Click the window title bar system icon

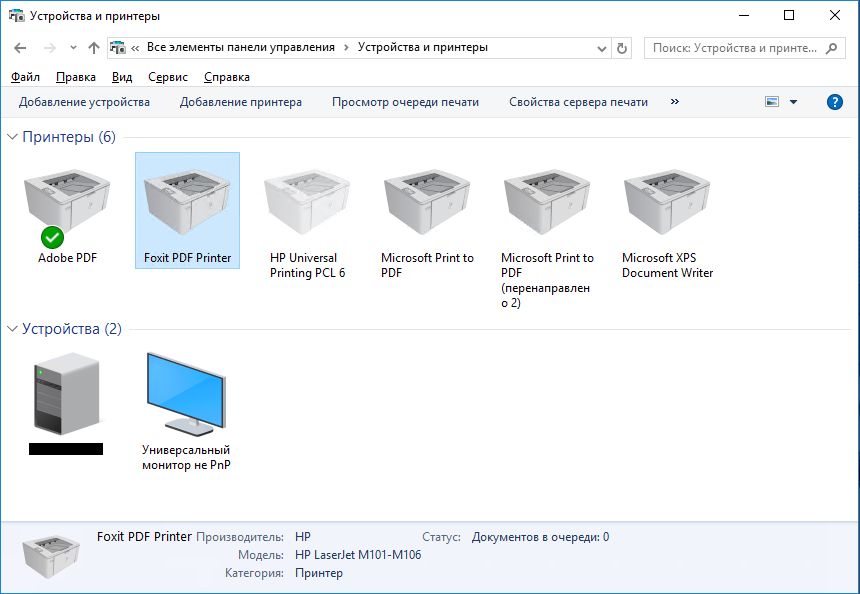click(16, 15)
